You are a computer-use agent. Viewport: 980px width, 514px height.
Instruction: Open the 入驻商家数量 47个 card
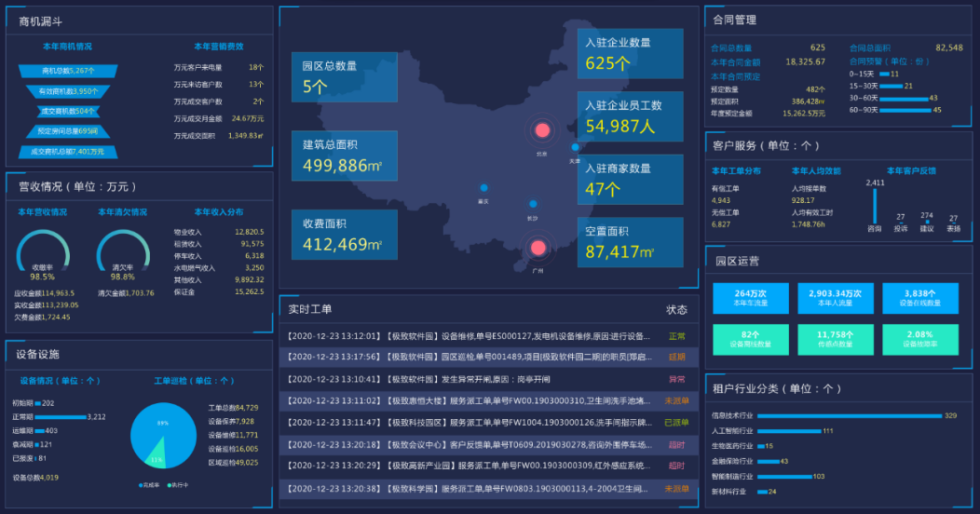(630, 179)
